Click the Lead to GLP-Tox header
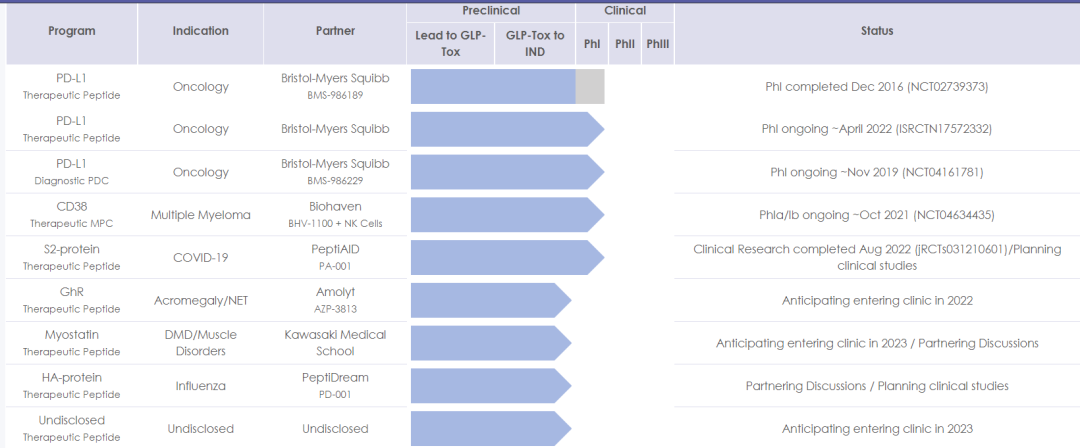The height and width of the screenshot is (448, 1080). (x=450, y=43)
